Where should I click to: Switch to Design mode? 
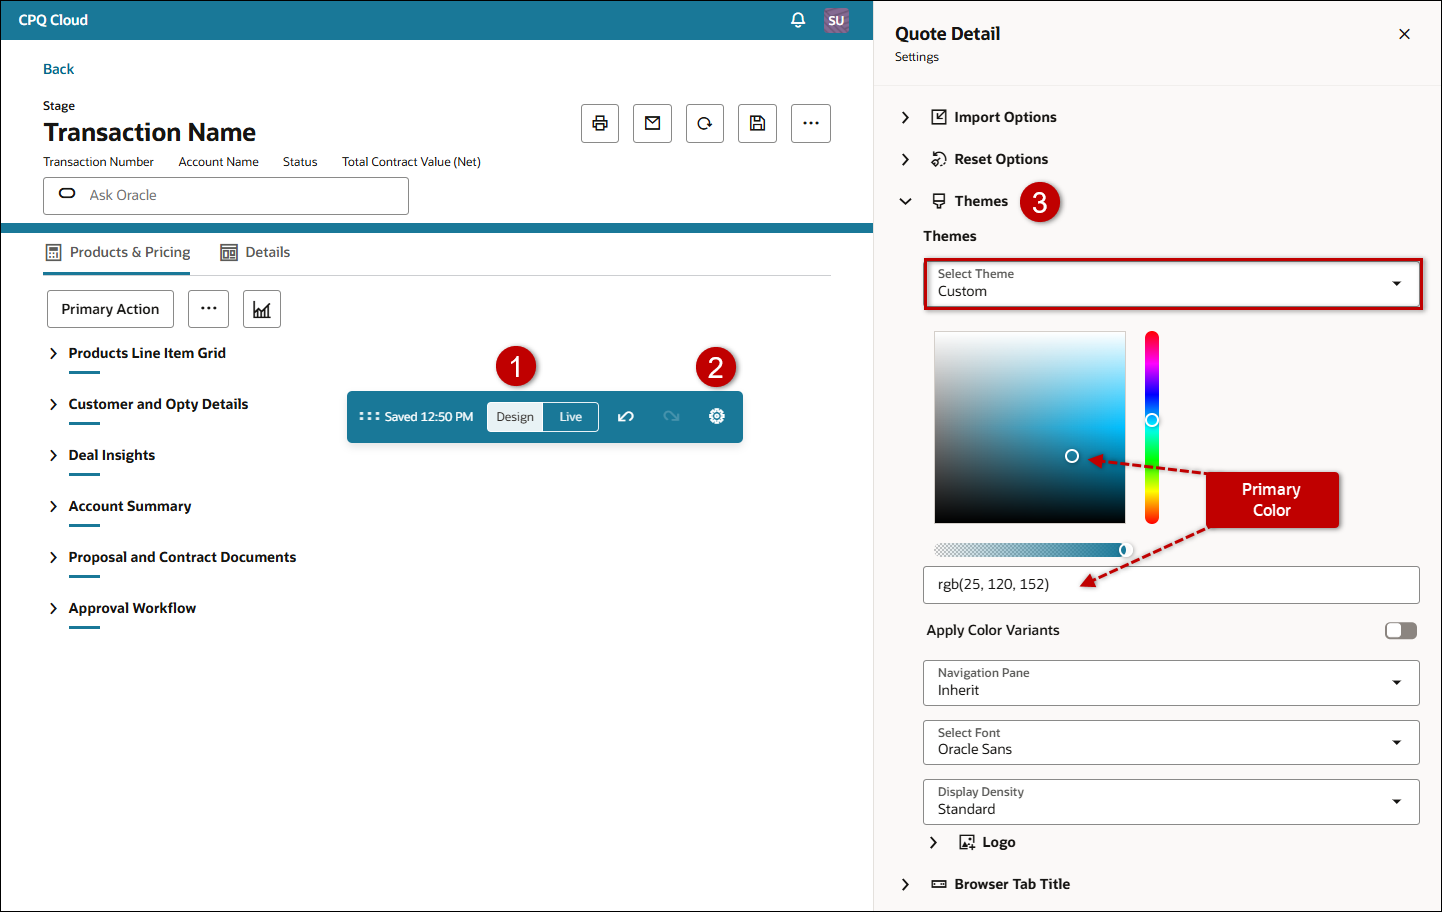coord(515,417)
